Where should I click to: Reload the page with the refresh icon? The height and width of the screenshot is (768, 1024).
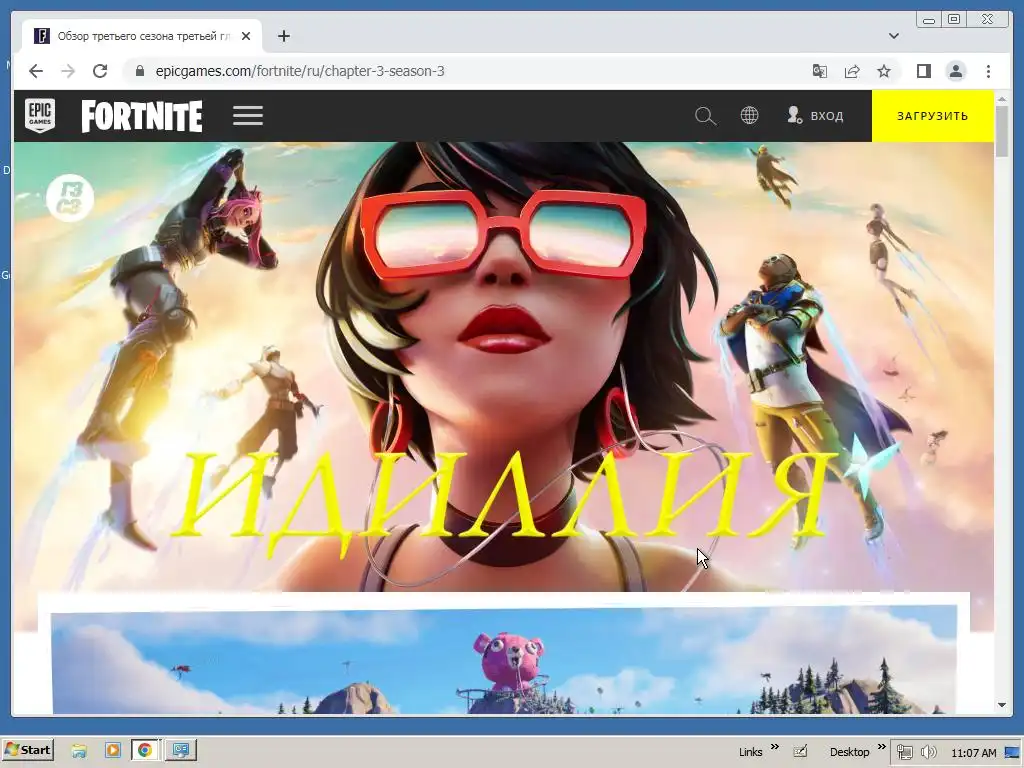pos(100,71)
